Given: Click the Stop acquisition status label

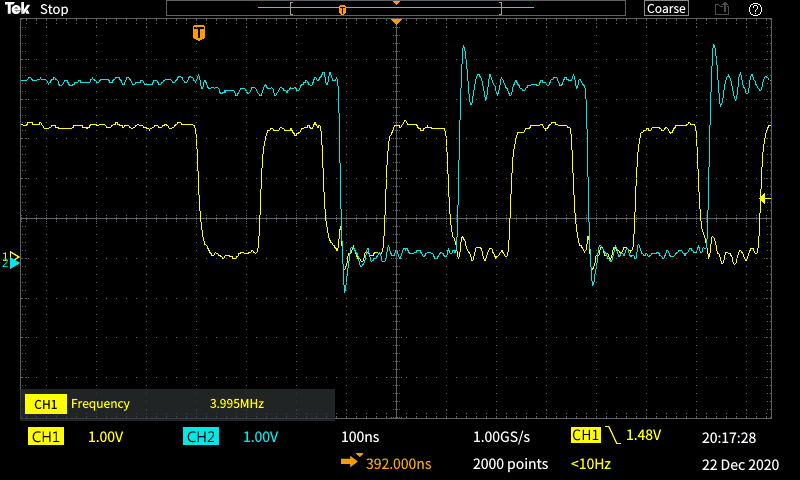Looking at the screenshot, I should 55,9.
